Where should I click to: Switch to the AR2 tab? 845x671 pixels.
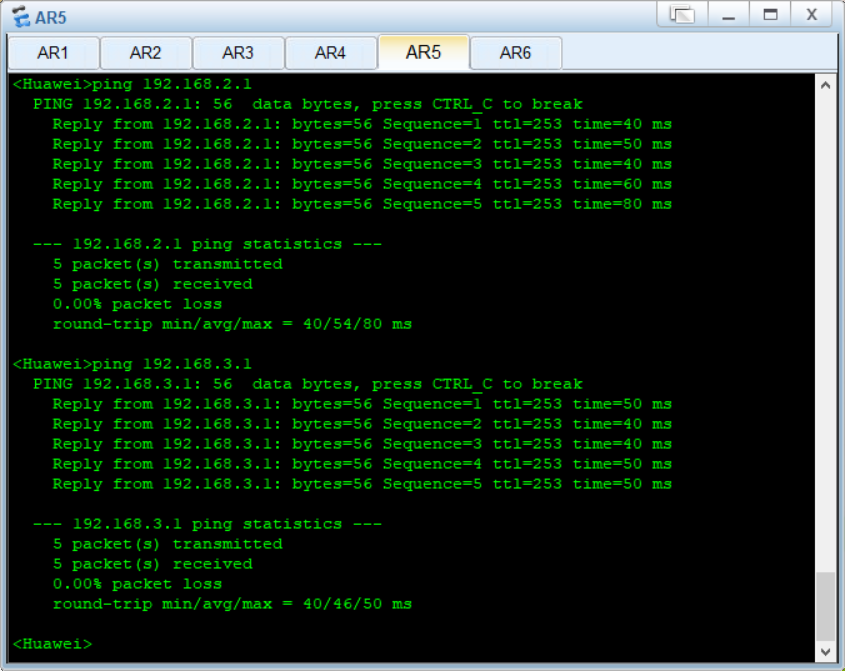(x=146, y=53)
